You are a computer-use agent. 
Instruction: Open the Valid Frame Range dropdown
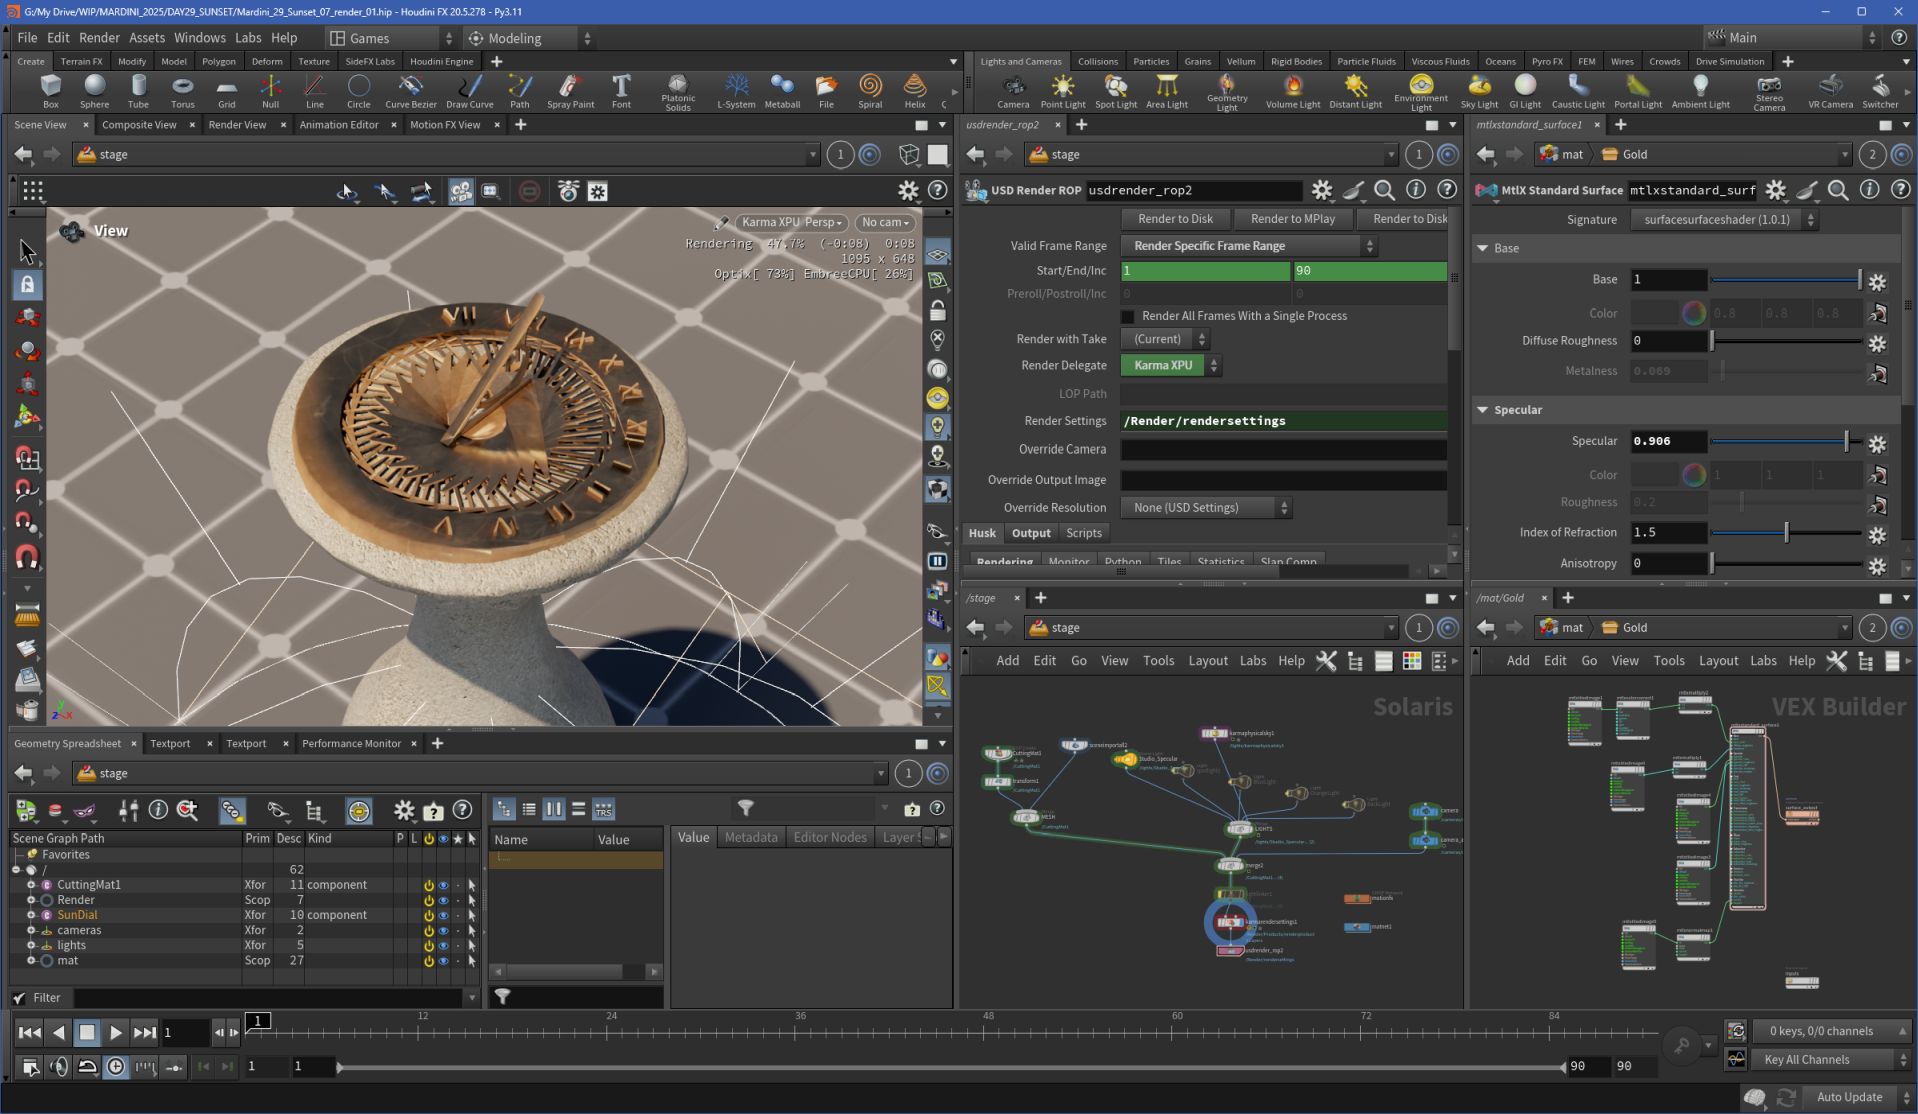tap(1248, 246)
